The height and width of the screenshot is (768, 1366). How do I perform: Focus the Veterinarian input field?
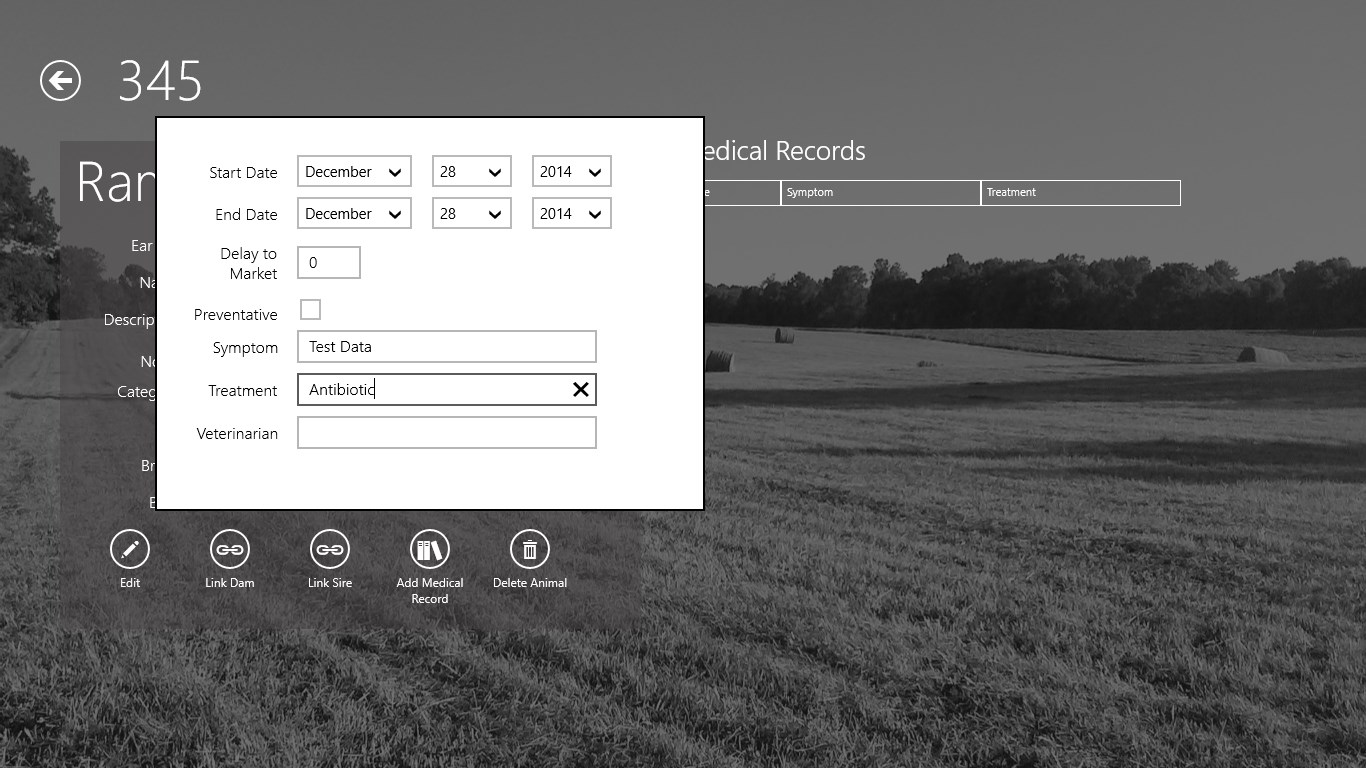coord(446,433)
